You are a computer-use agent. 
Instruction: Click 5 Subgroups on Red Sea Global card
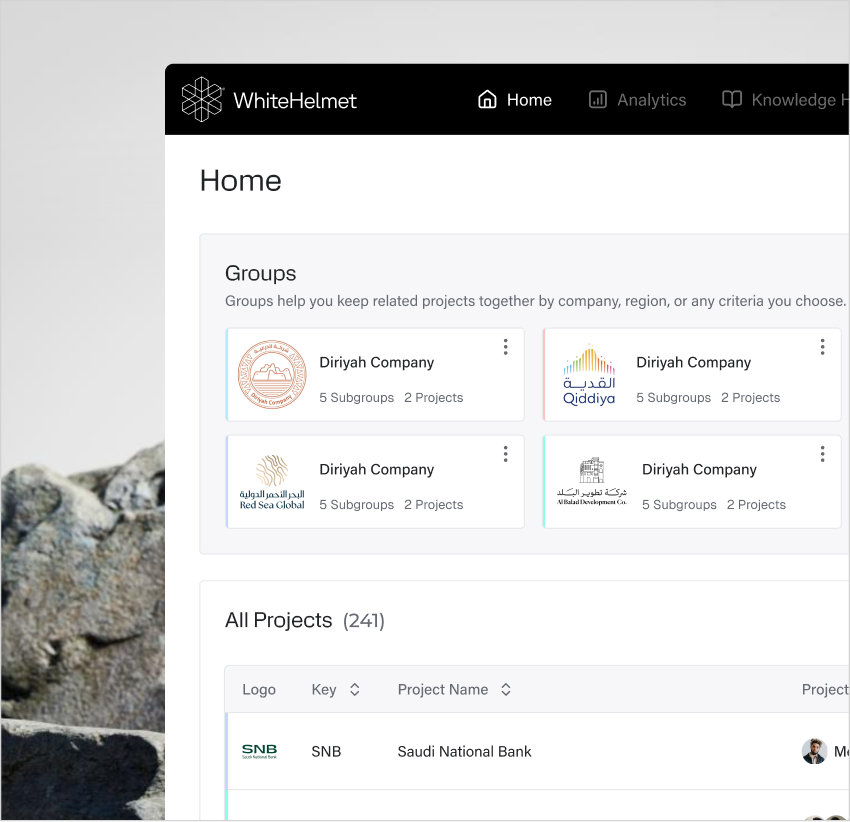pos(357,505)
